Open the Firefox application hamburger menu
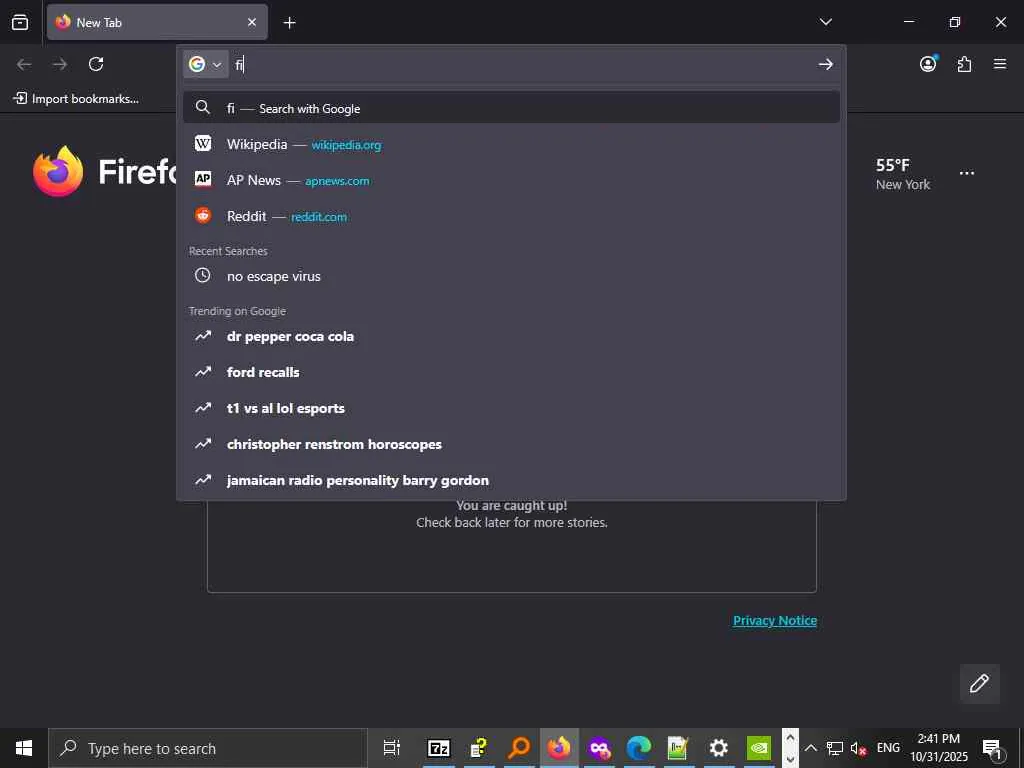This screenshot has height=768, width=1024. point(1000,64)
